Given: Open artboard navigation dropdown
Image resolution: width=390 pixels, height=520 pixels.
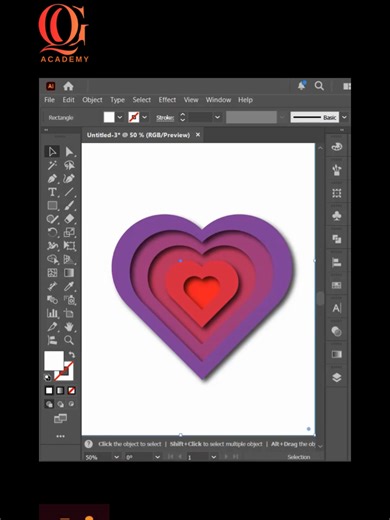Looking at the screenshot, I should (x=214, y=457).
